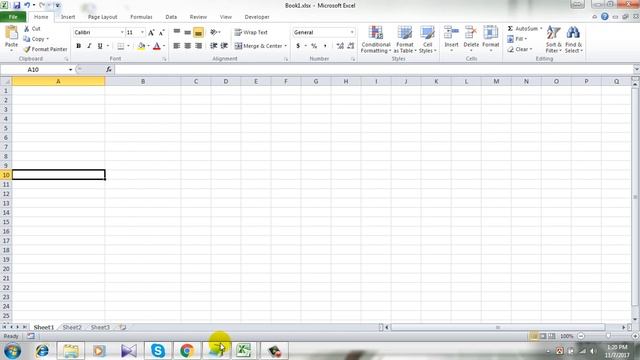Click the Insert Function fx button
The width and height of the screenshot is (640, 360).
(109, 70)
